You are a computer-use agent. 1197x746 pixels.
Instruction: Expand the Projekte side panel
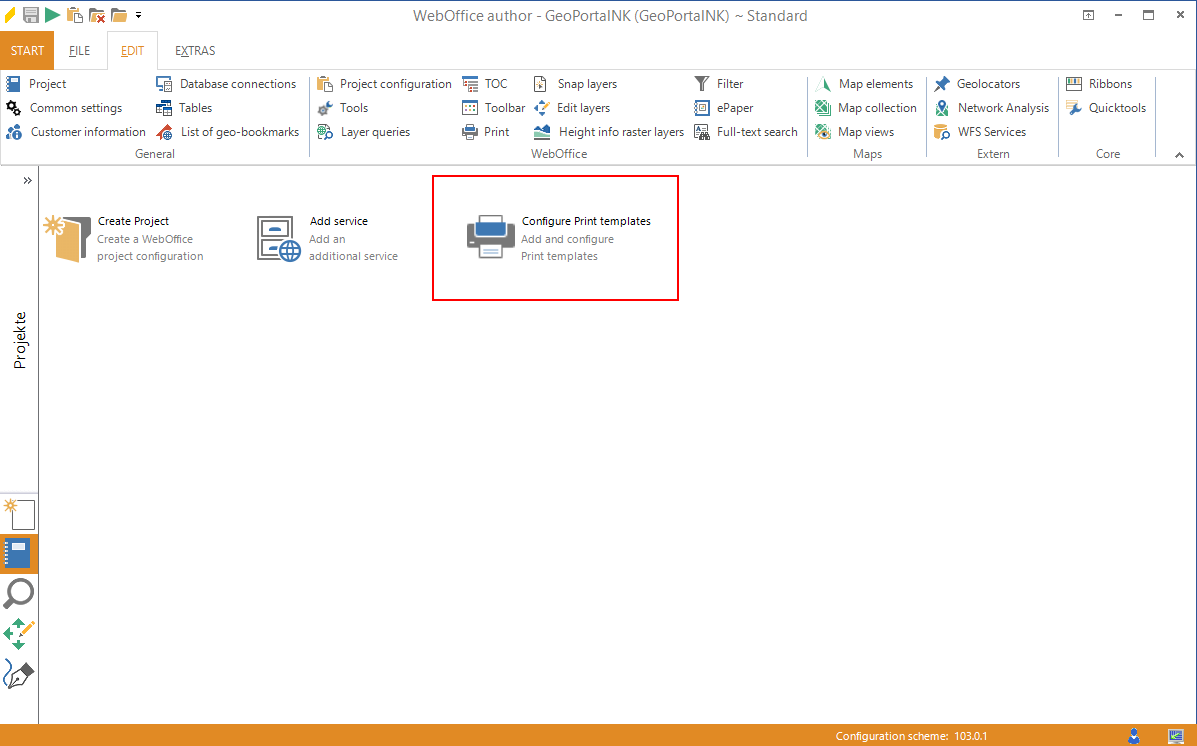tap(27, 181)
